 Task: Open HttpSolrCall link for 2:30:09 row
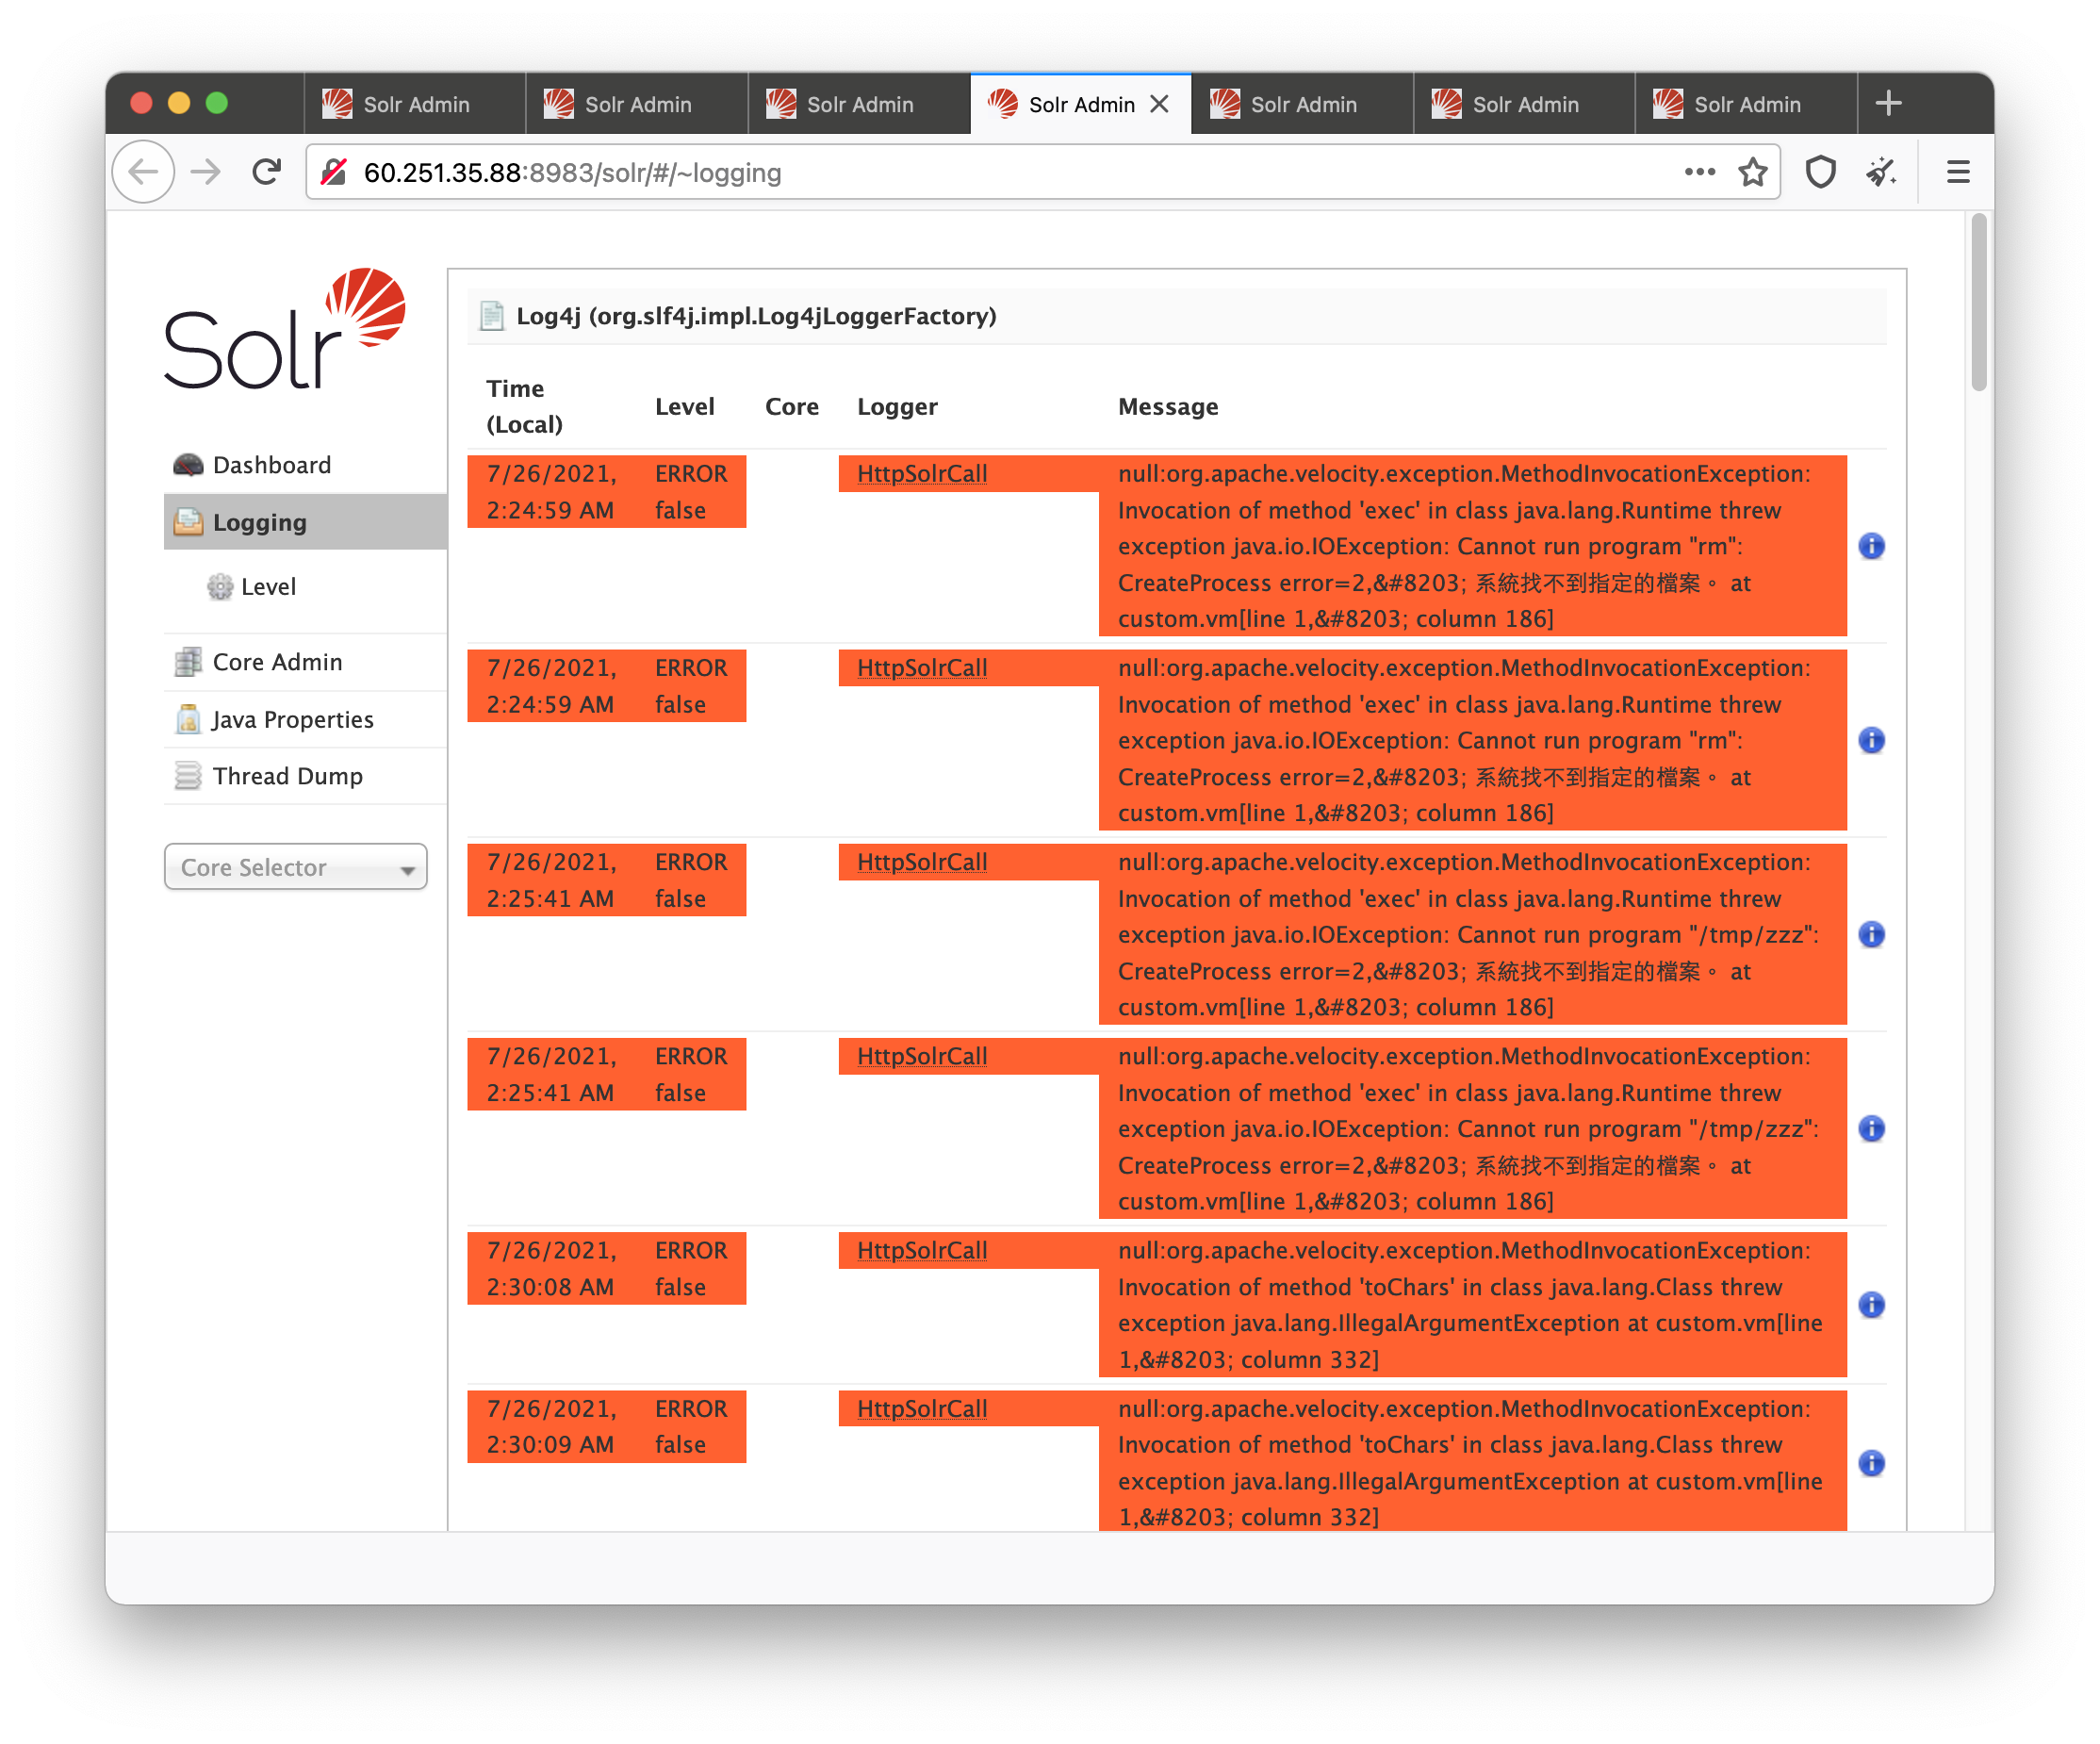click(x=921, y=1409)
